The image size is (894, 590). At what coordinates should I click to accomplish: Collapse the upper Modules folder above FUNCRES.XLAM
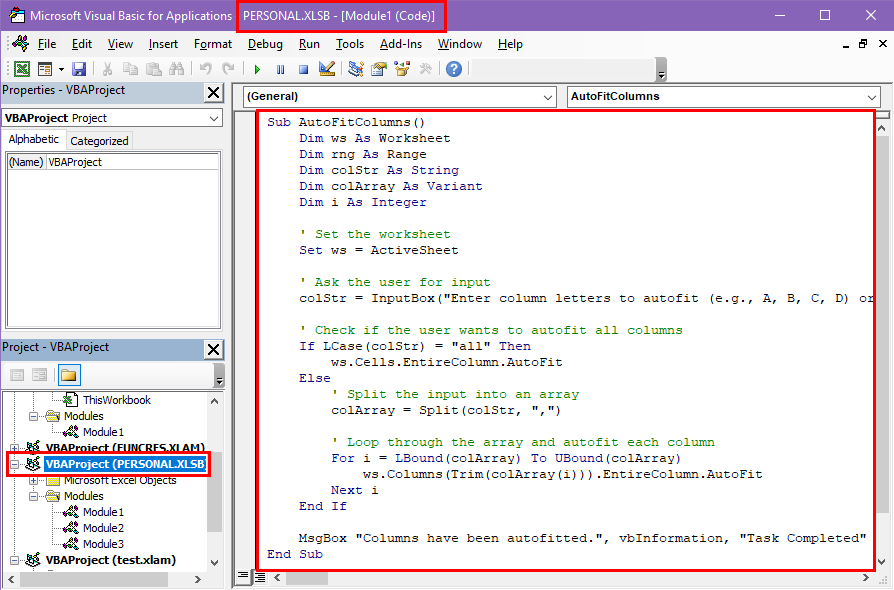pos(33,417)
